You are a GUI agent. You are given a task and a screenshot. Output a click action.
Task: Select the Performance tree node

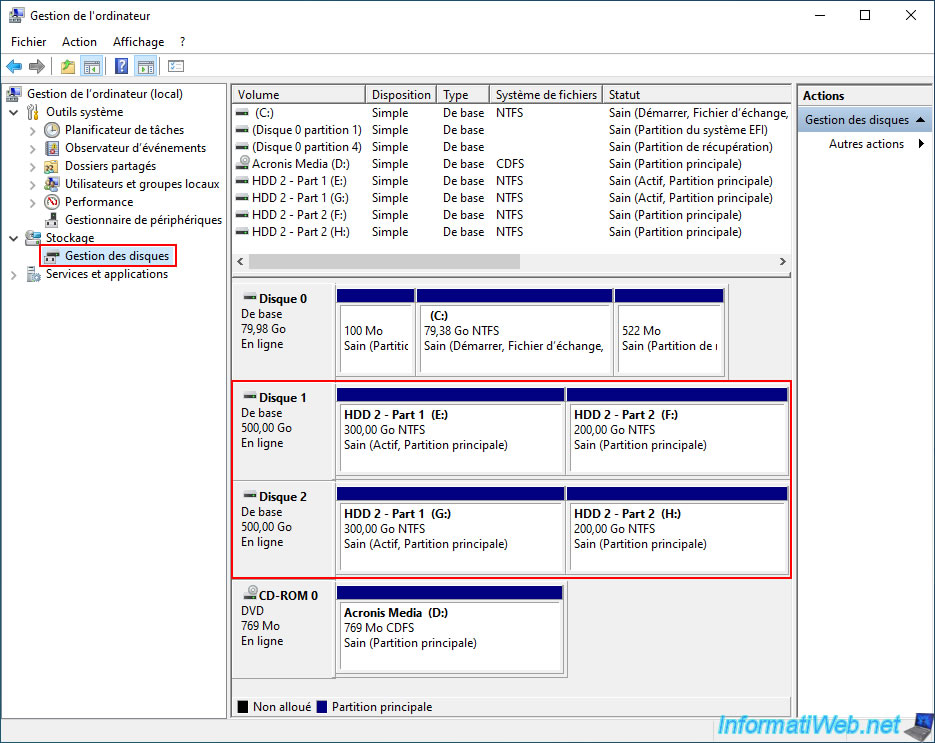coord(99,202)
